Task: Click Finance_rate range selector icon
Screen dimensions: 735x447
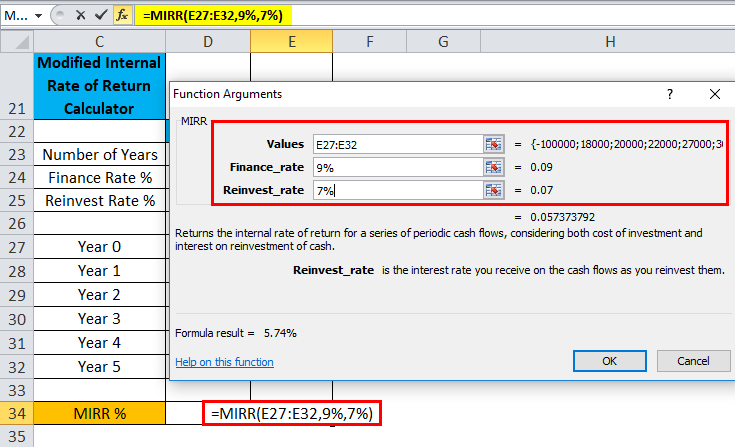Action: 494,167
